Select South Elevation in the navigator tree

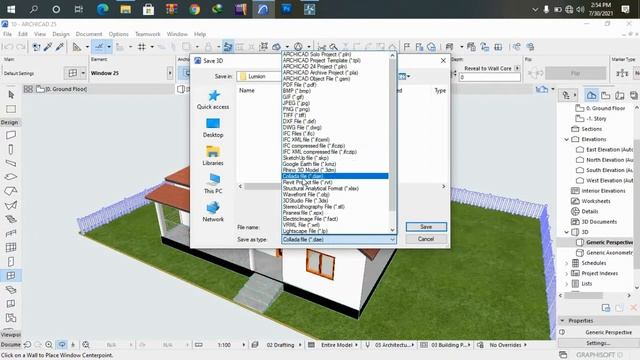pos(609,170)
